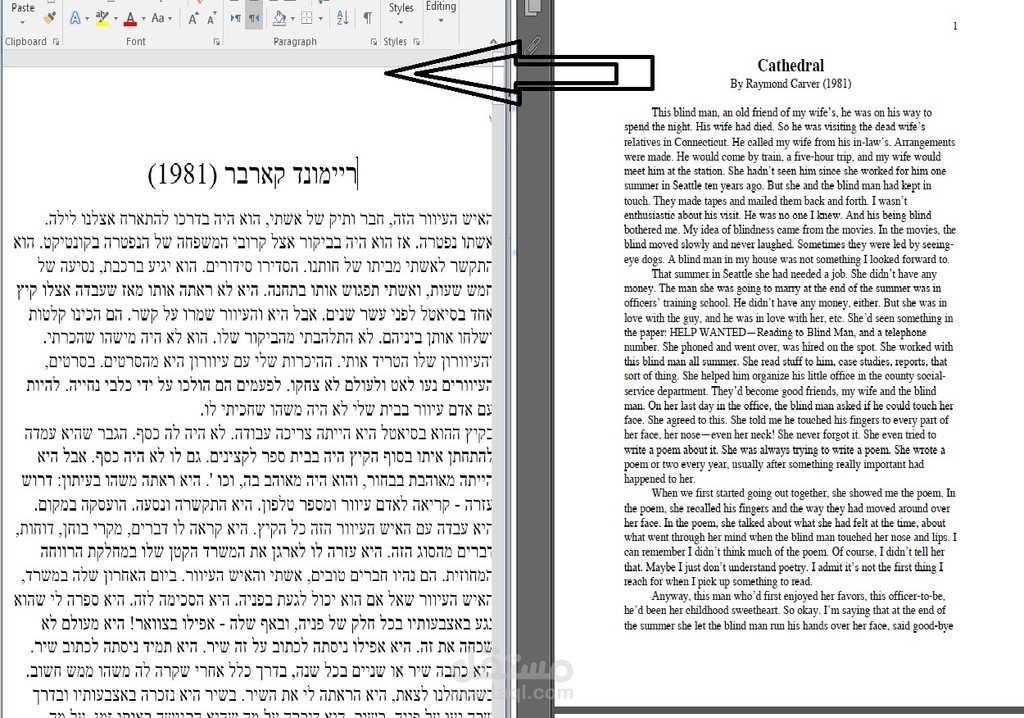Expand the Text Effects dropdown arrow
The height and width of the screenshot is (718, 1024).
[x=87, y=19]
